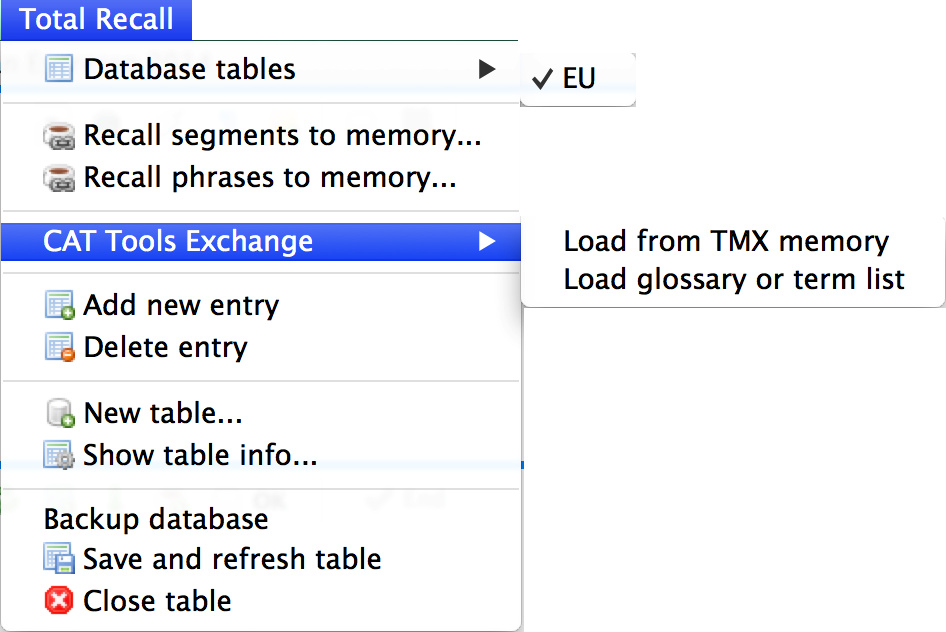
Task: Expand the Database tables submenu arrow
Action: click(486, 69)
